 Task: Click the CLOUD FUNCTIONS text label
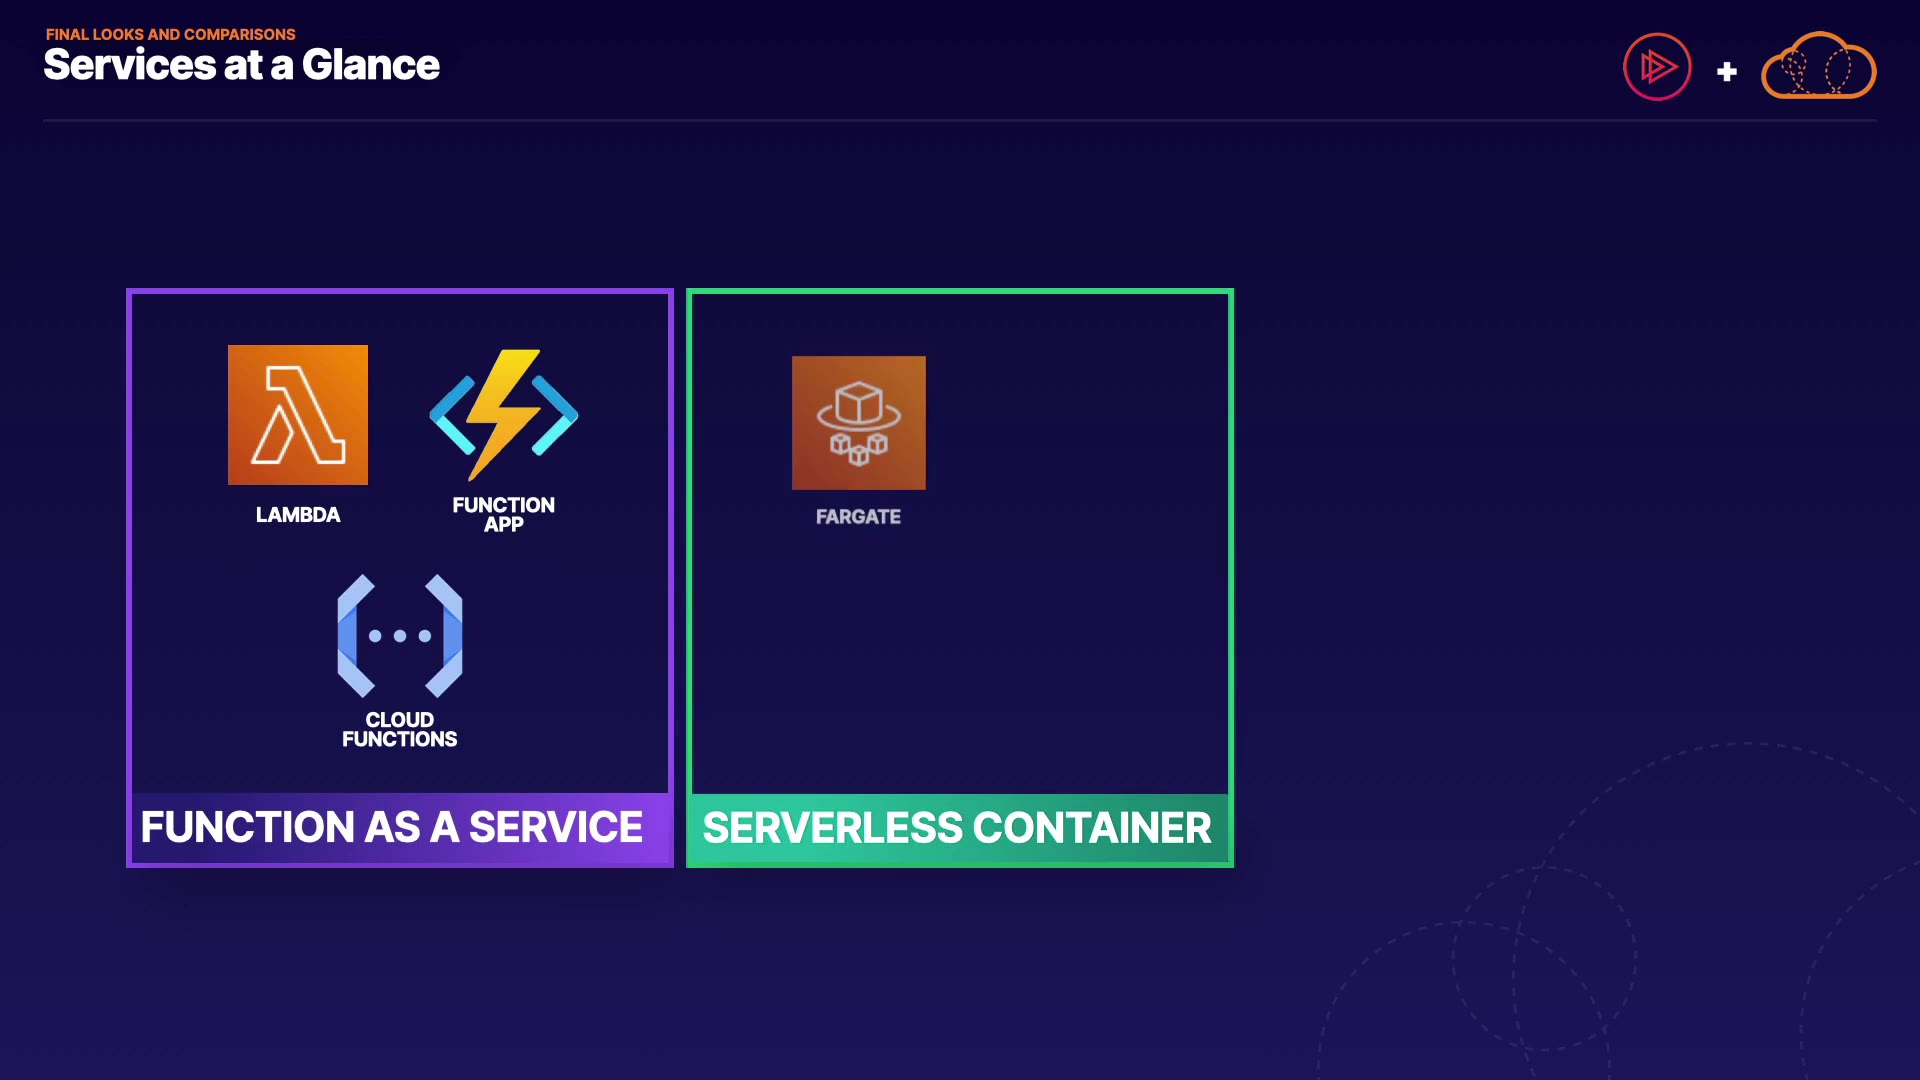click(x=399, y=729)
